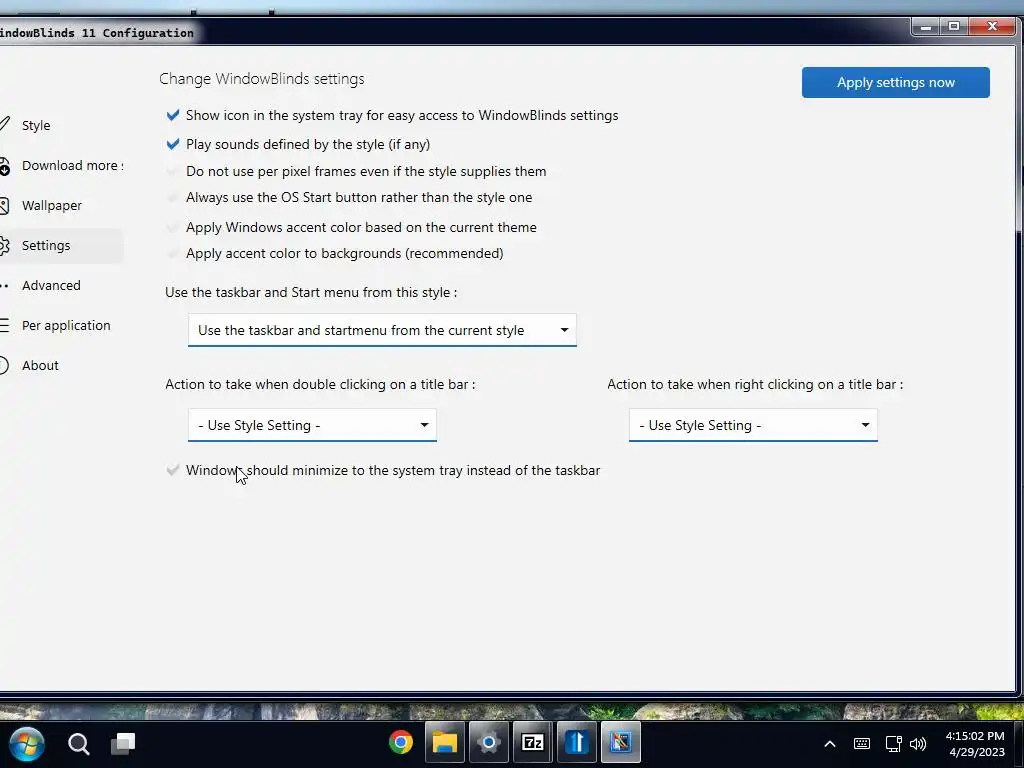1024x768 pixels.
Task: Show hidden system tray icons
Action: pos(829,744)
